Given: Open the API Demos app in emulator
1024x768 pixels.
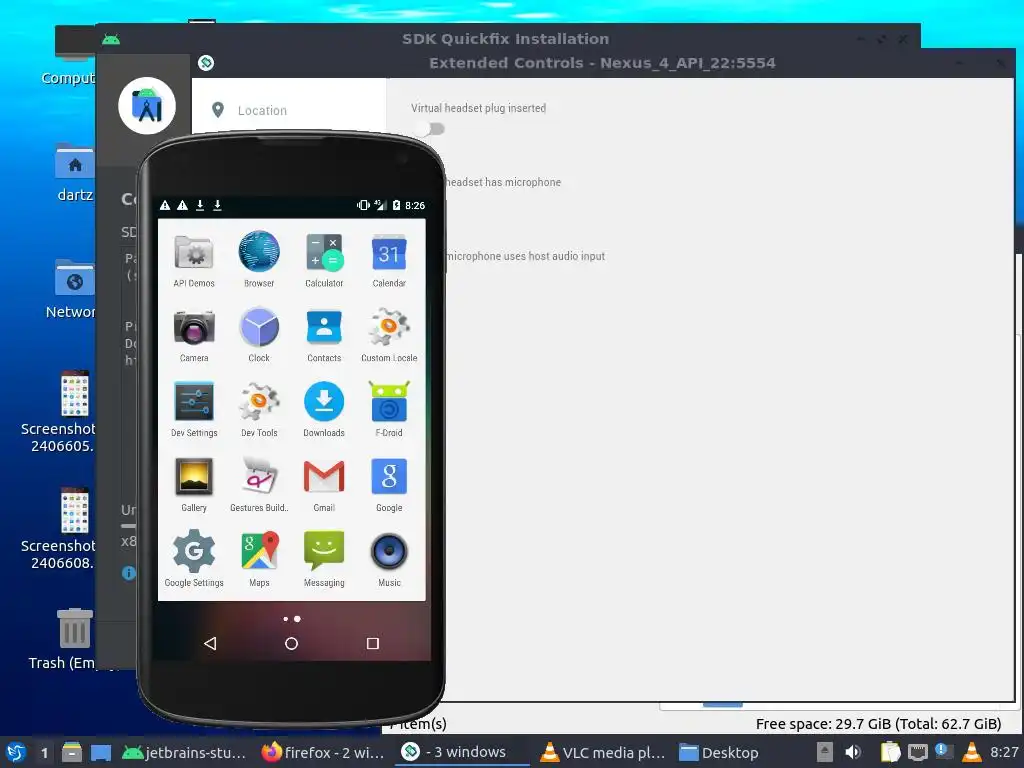Looking at the screenshot, I should coord(194,260).
